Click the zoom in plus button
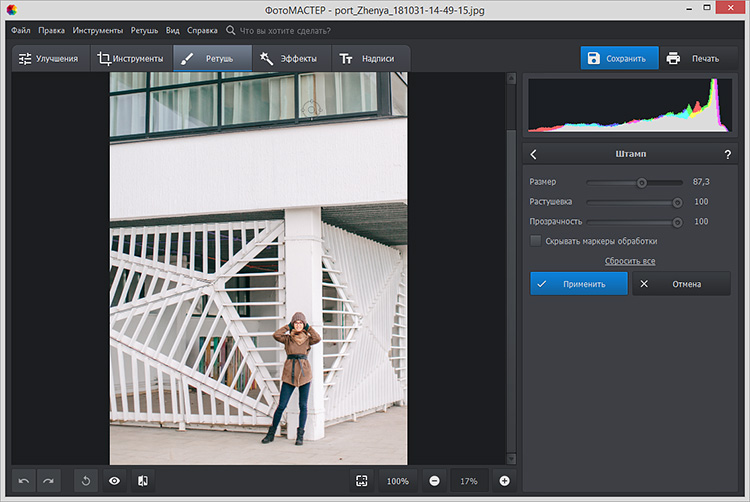This screenshot has width=750, height=502. [504, 481]
